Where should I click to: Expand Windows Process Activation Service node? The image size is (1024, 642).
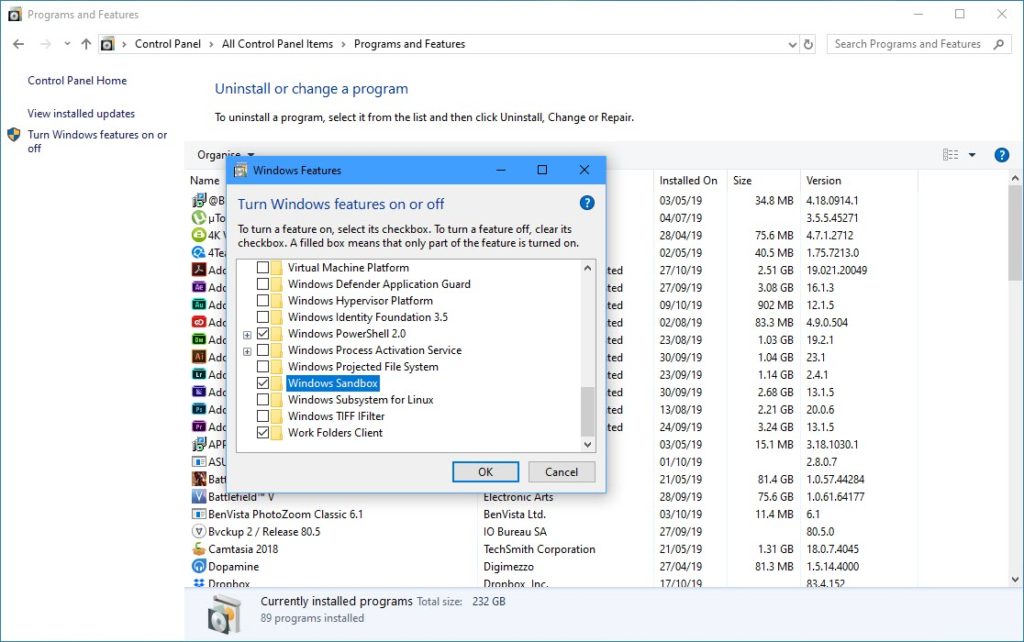pos(247,351)
